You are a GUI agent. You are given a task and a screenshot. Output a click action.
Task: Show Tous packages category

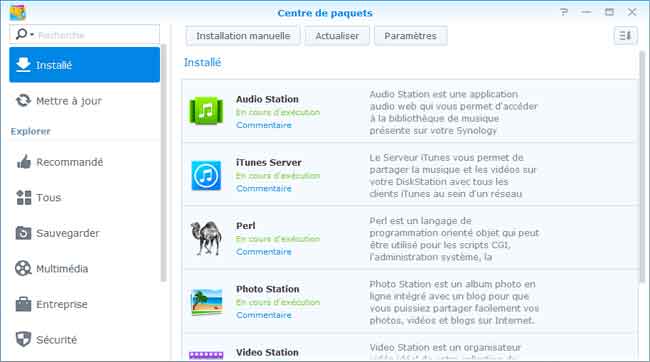[85, 197]
